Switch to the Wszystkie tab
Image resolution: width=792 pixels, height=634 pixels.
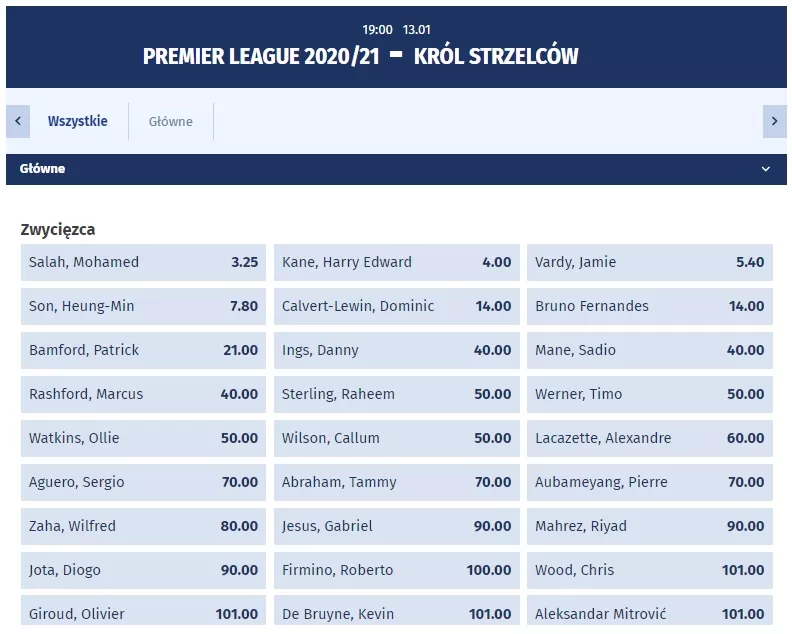tap(78, 121)
